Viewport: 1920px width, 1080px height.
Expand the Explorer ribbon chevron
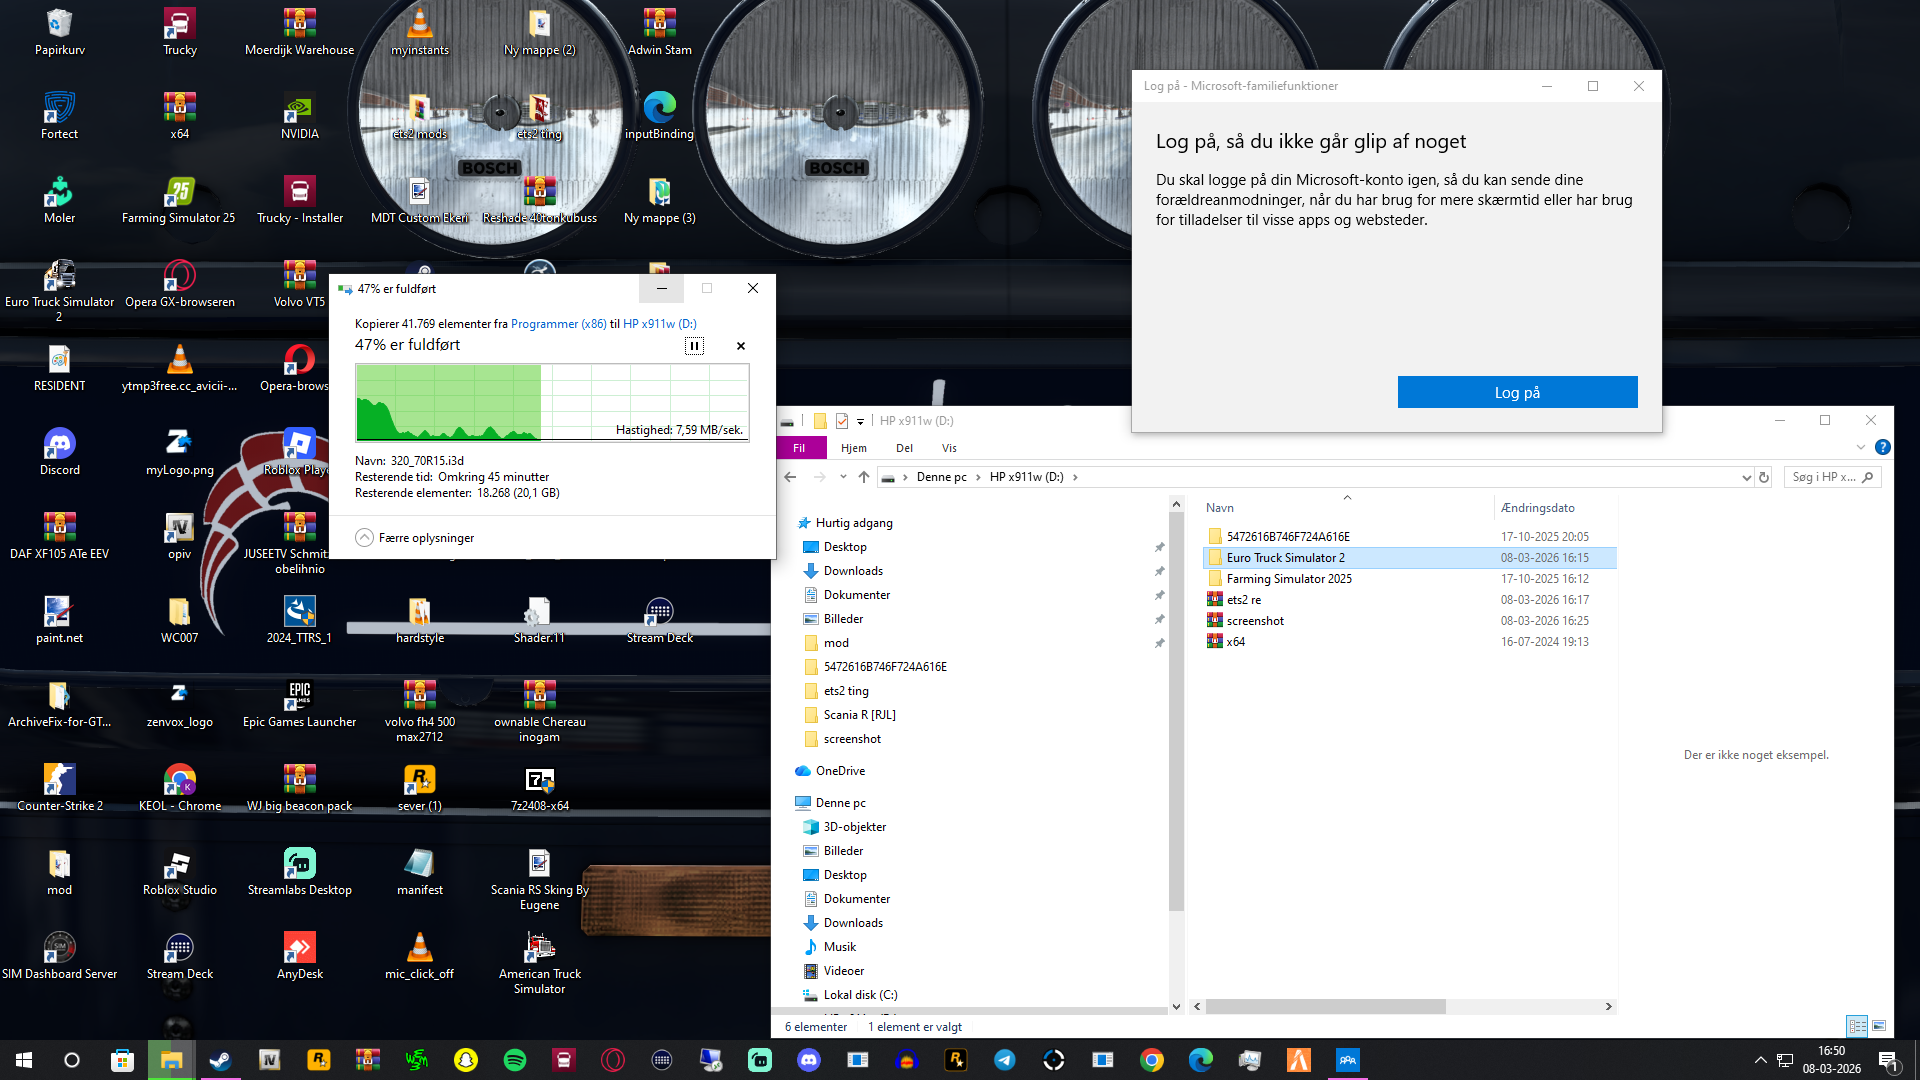(x=1860, y=448)
